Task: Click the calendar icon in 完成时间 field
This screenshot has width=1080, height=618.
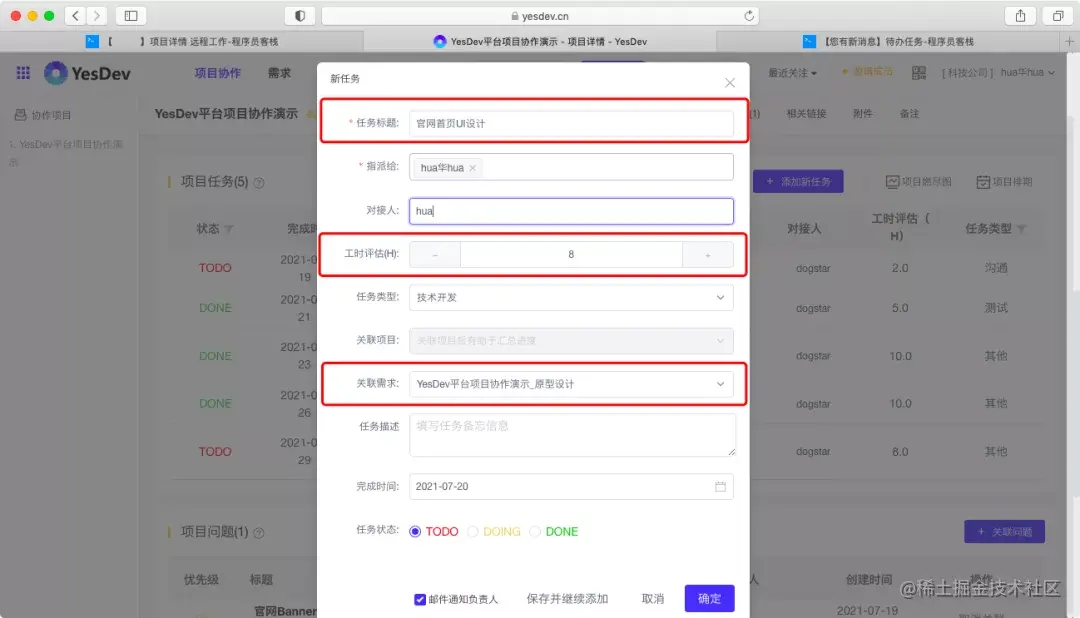Action: pyautogui.click(x=723, y=485)
